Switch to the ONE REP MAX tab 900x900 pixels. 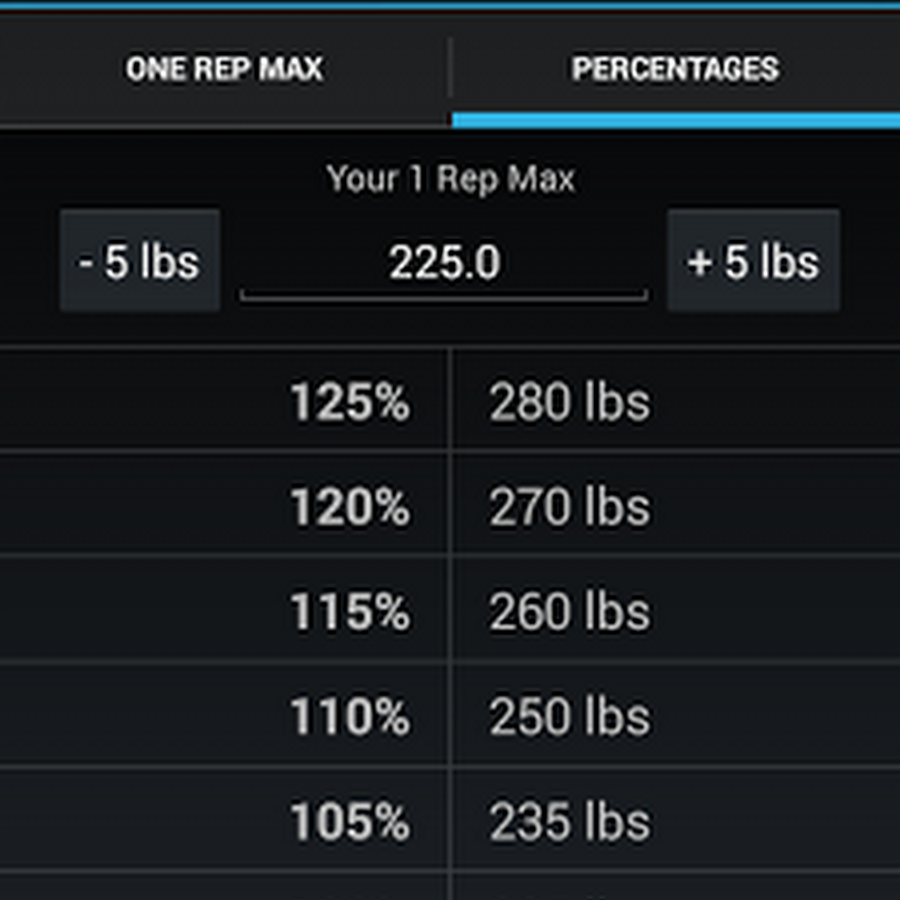click(224, 69)
